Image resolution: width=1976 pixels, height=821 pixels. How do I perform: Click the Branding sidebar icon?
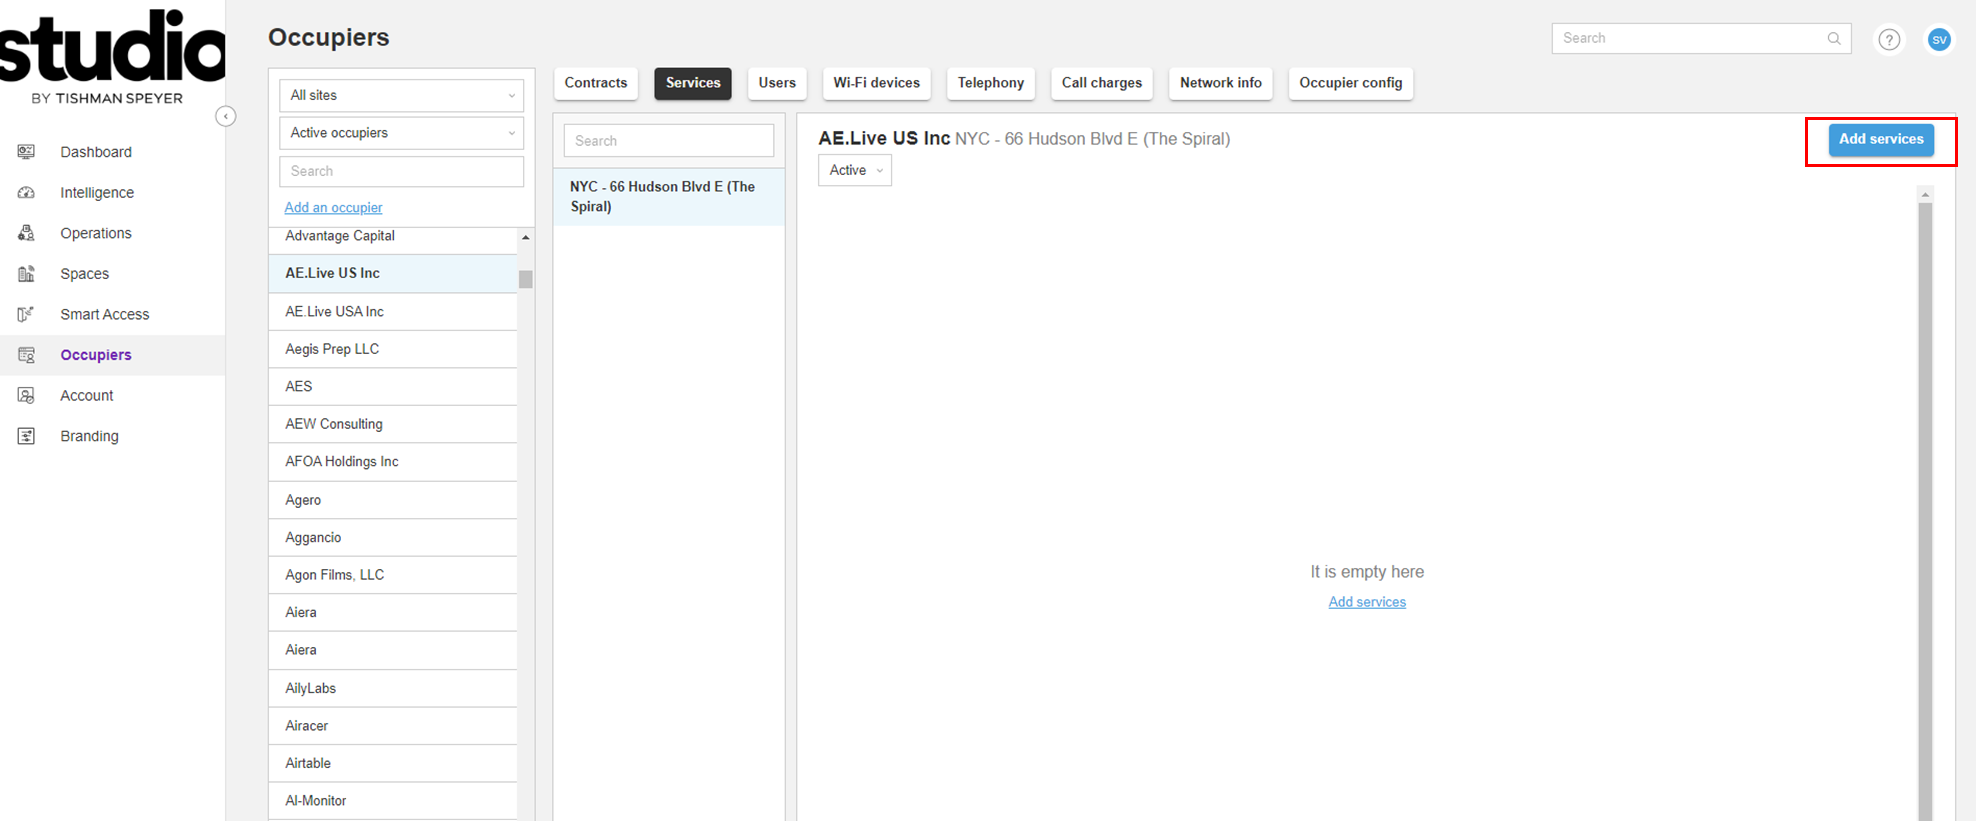click(x=27, y=436)
